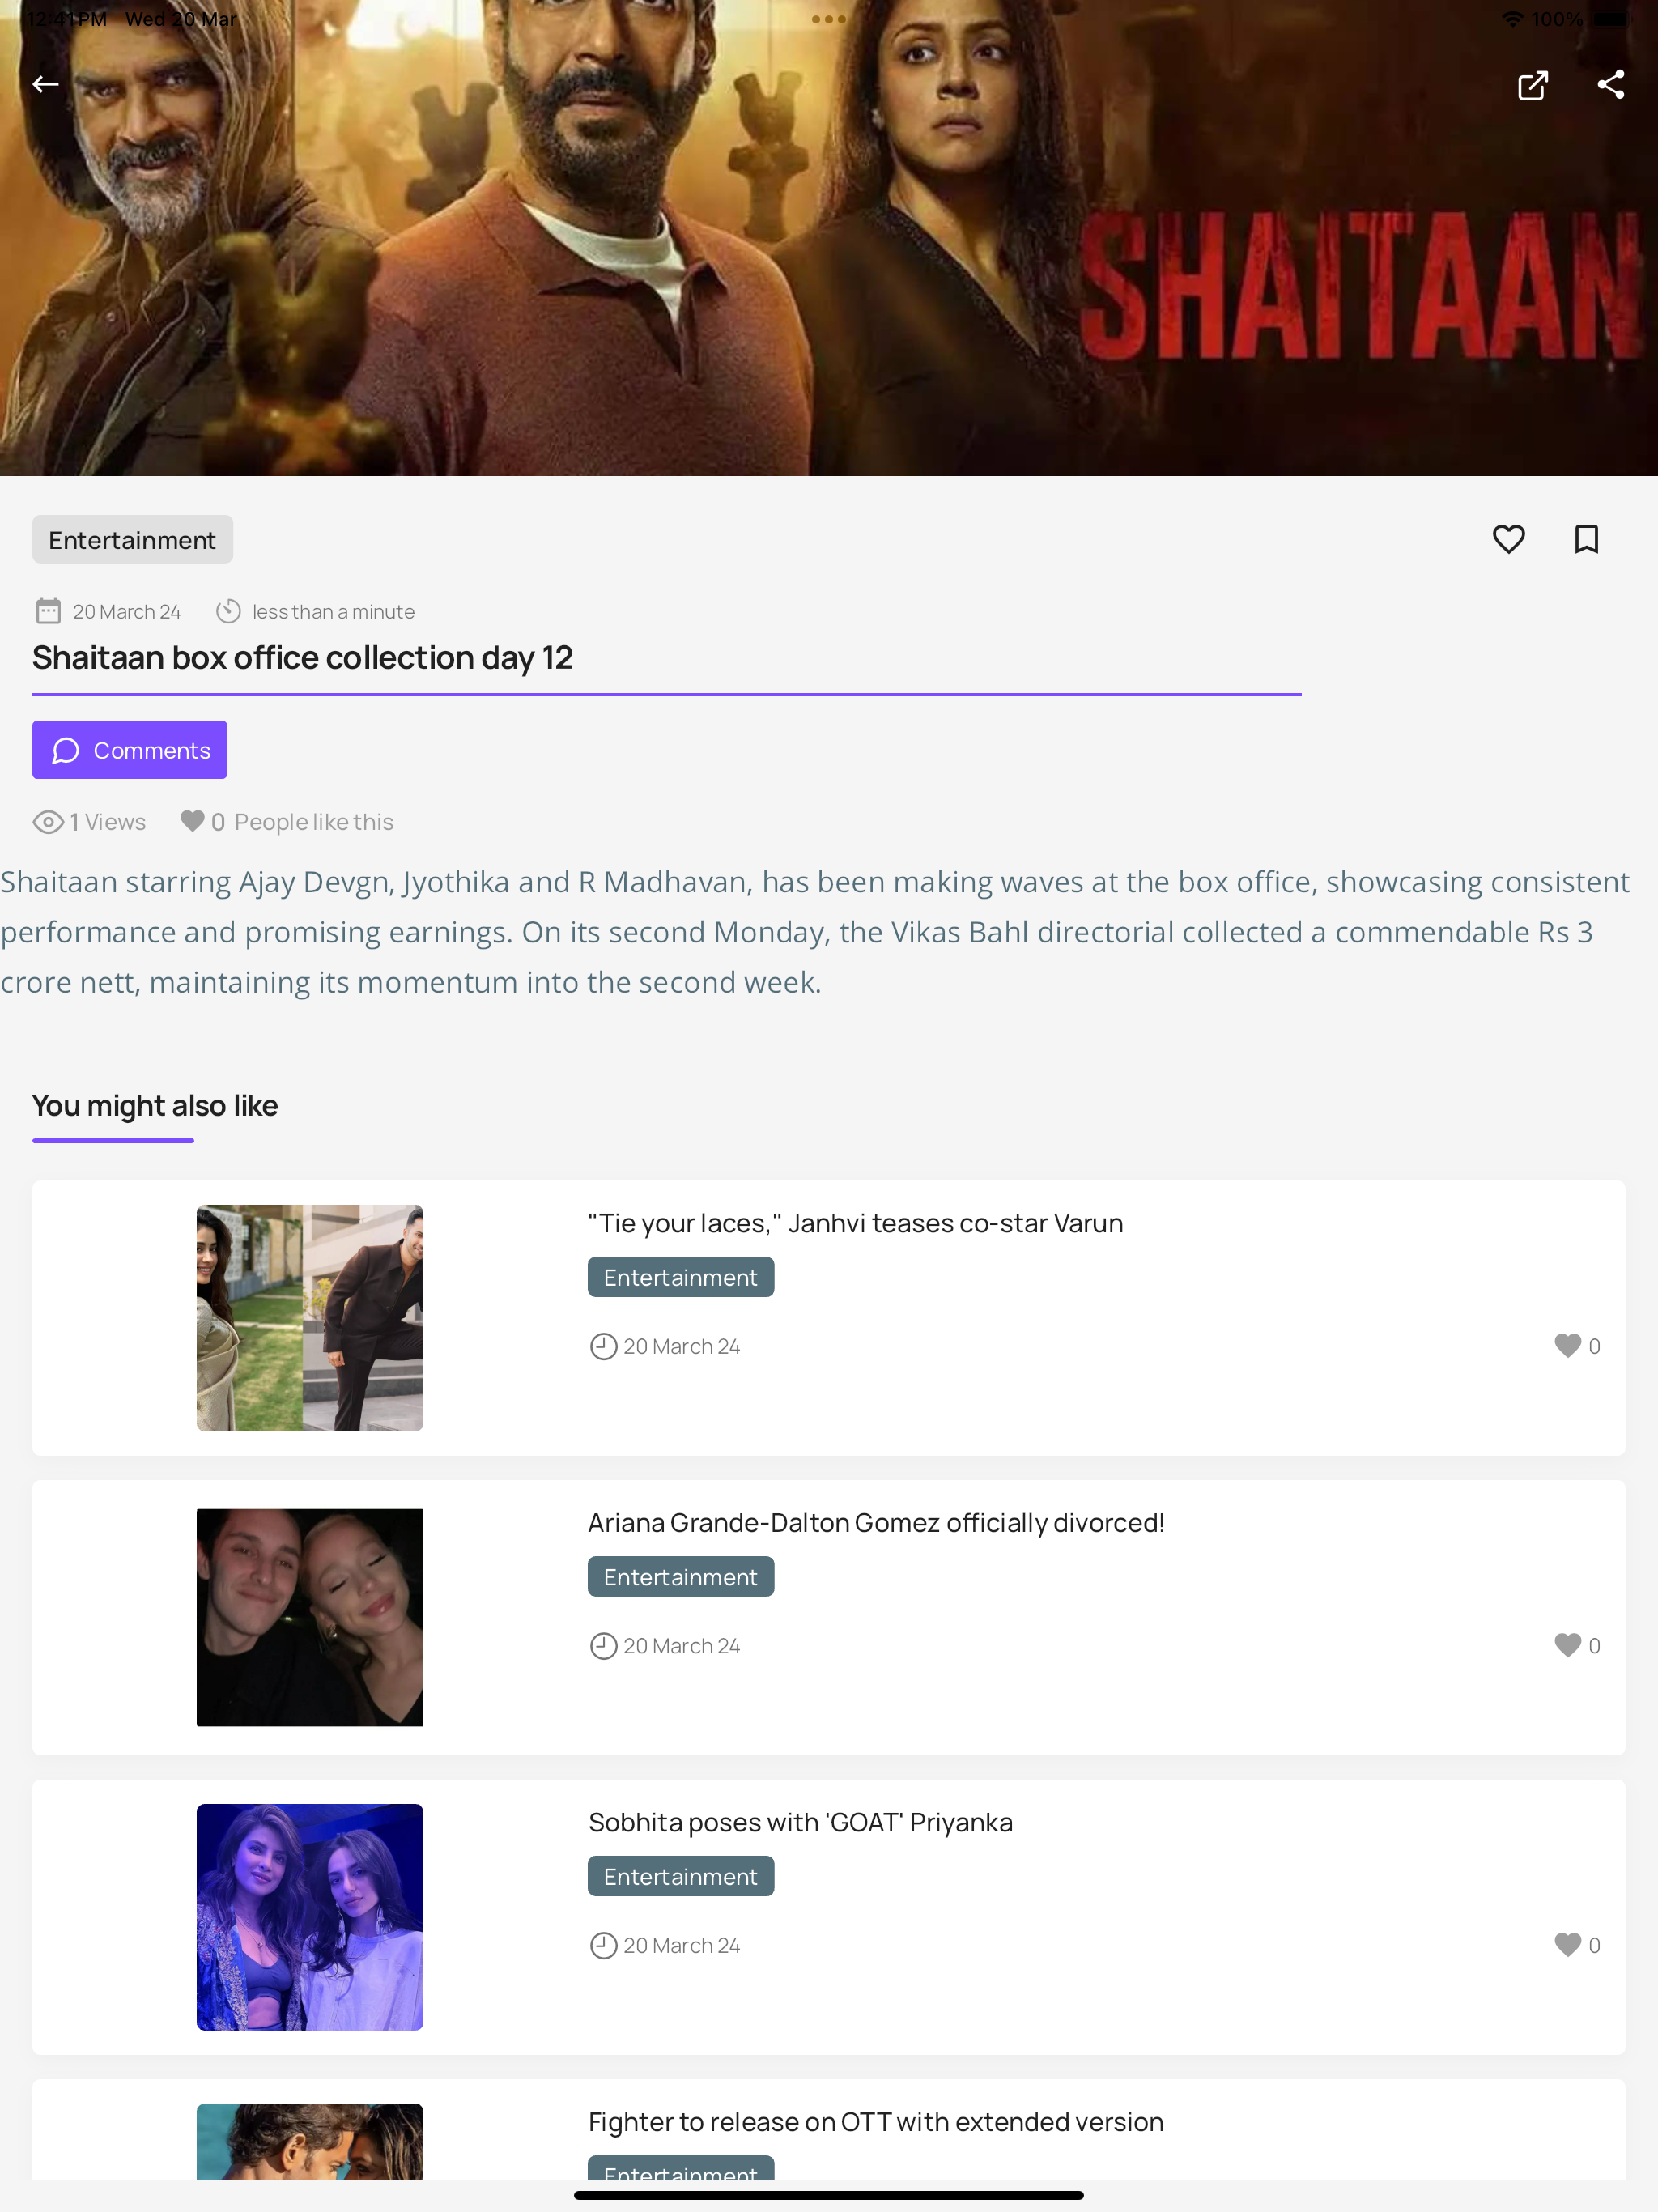Tap the Entertainment category chip under the banner
Screen dimensions: 1658x2212
132,540
